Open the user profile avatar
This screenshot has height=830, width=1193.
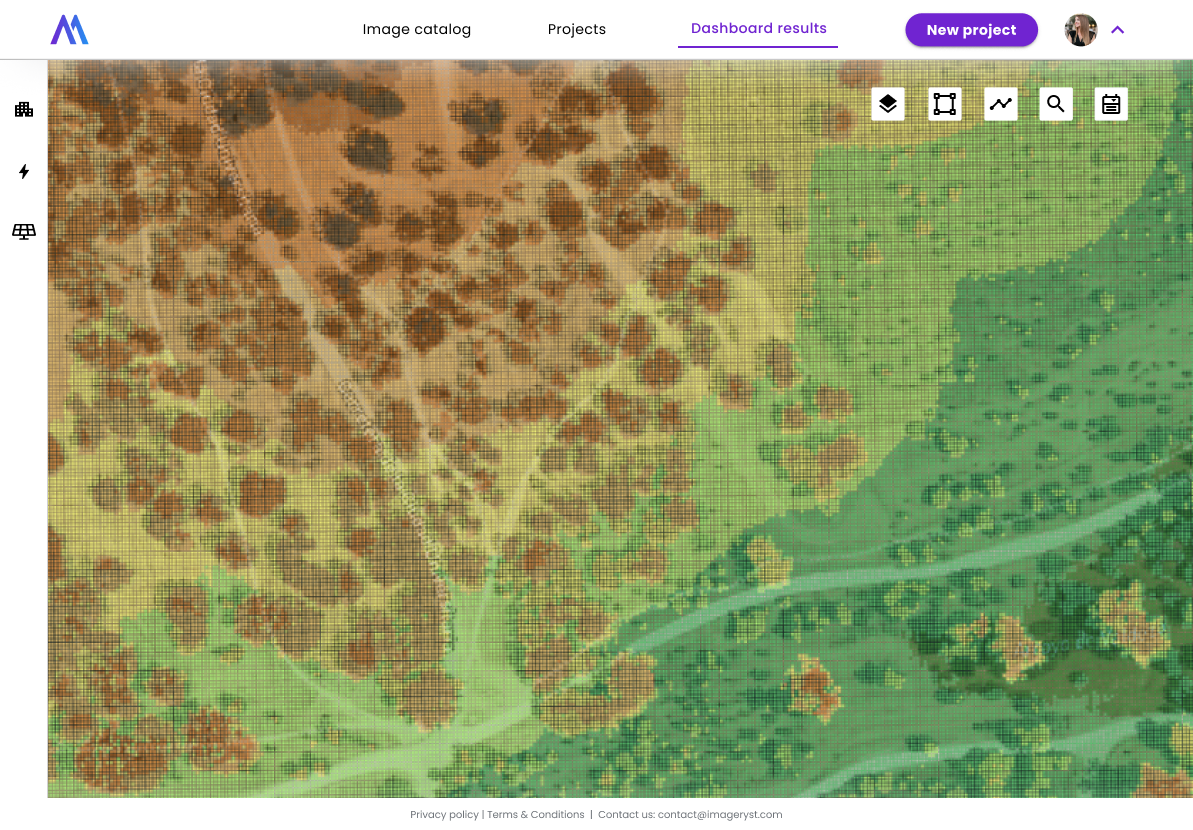1080,30
